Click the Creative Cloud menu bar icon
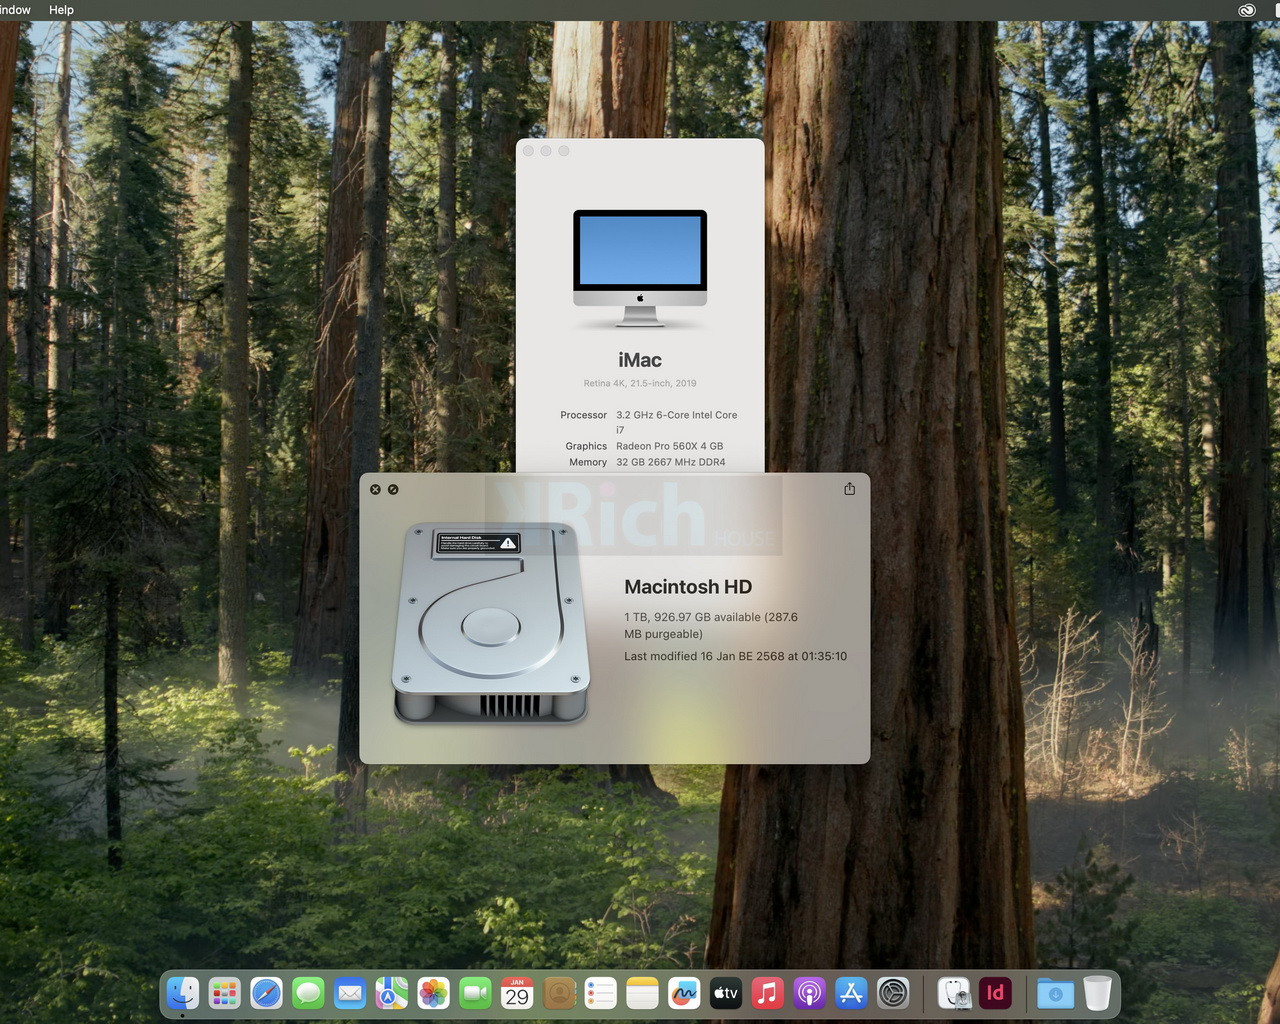 point(1247,10)
